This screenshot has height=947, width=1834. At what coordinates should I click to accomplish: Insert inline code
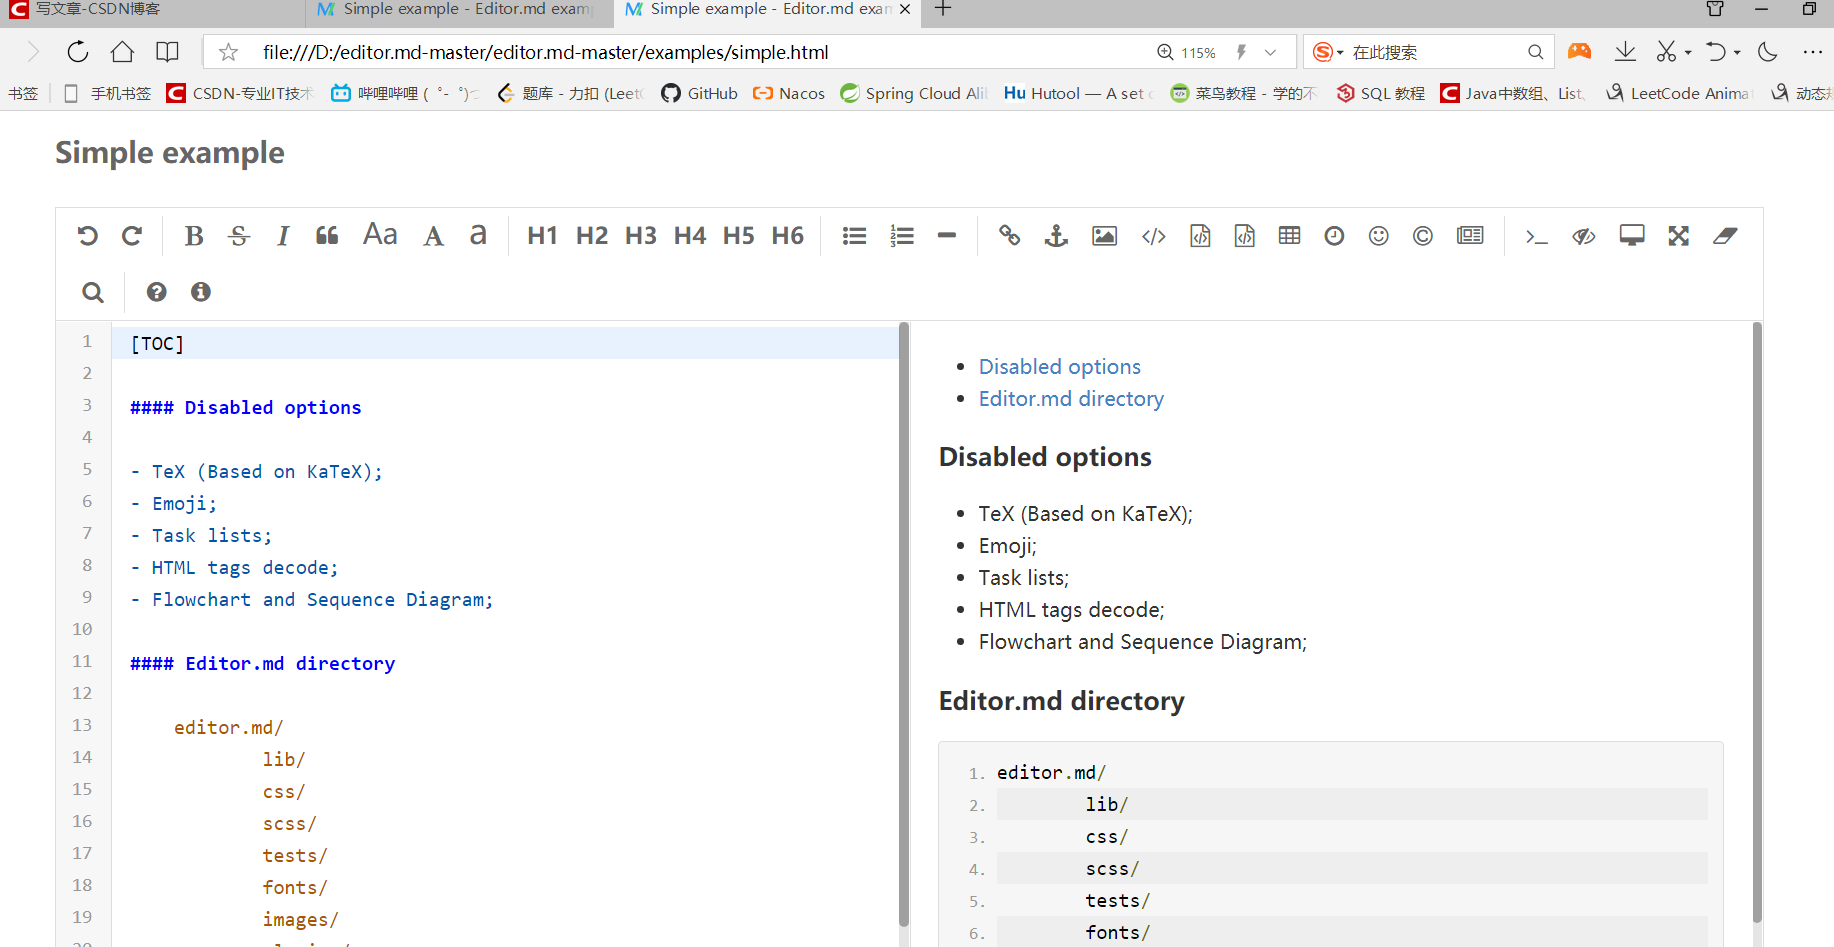1154,236
